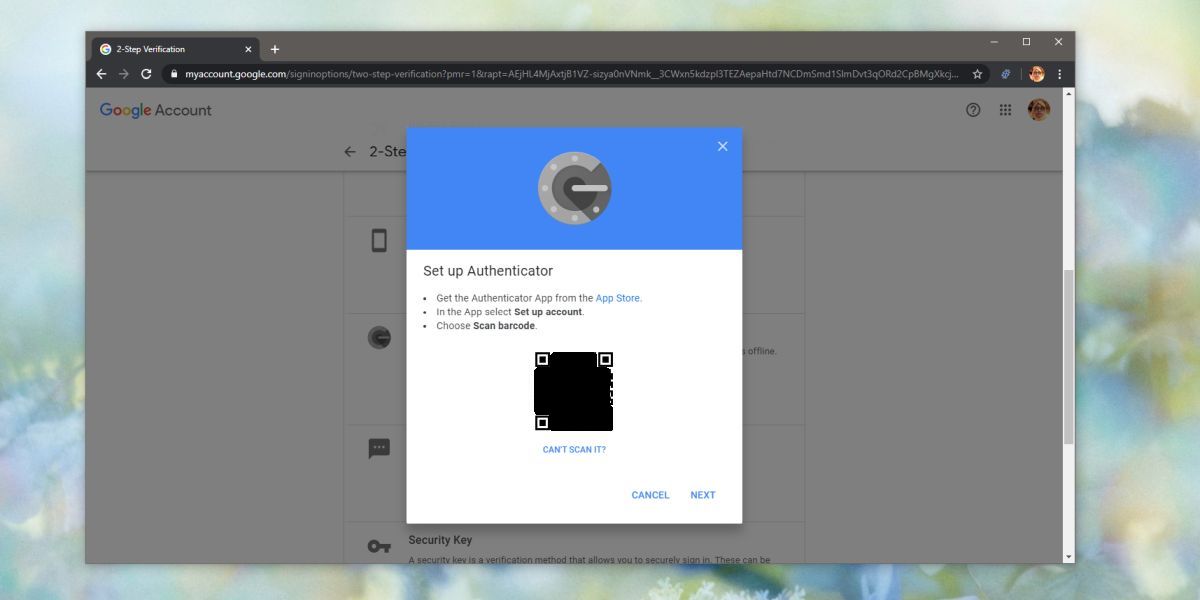The image size is (1200, 600).
Task: Click the NEXT button
Action: click(703, 495)
